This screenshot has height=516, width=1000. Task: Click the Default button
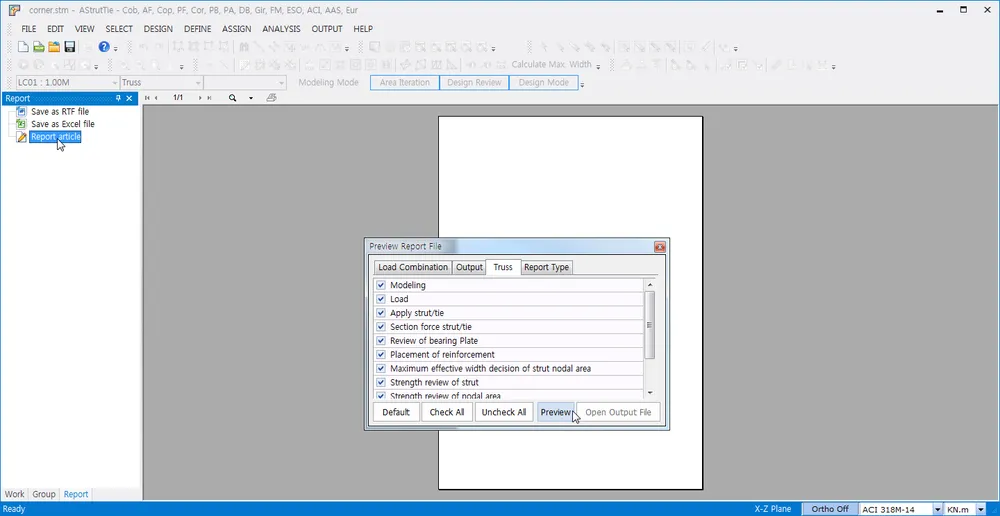coord(396,412)
